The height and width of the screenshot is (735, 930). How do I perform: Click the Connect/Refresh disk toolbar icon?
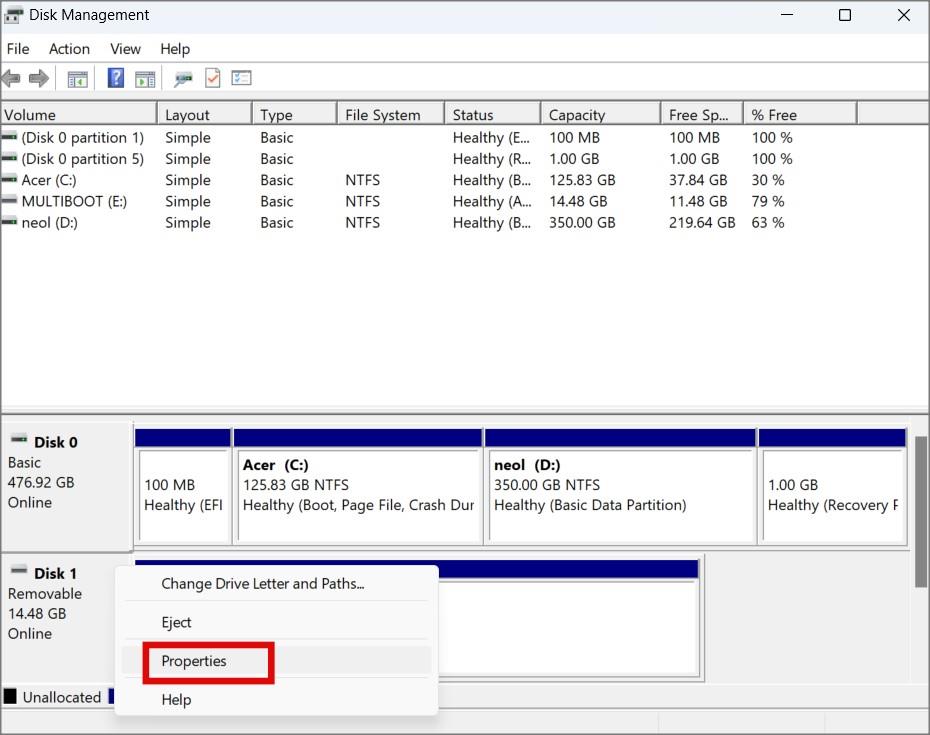[x=183, y=78]
